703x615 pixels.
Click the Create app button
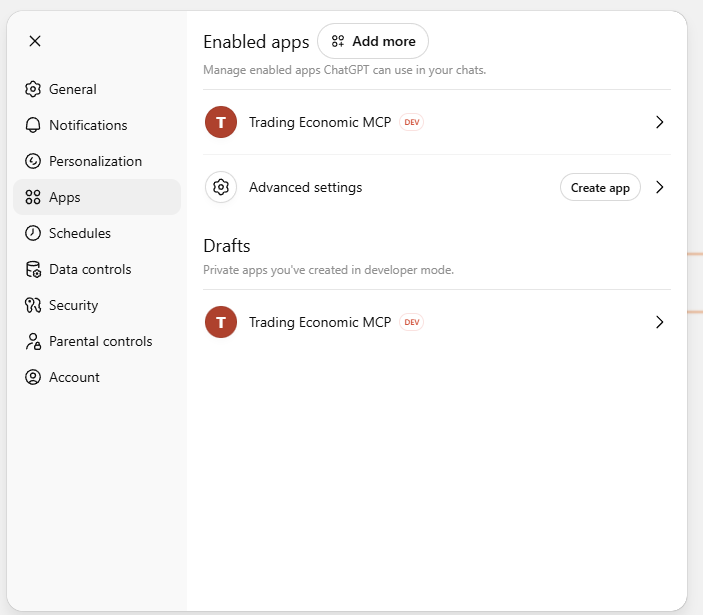(600, 187)
